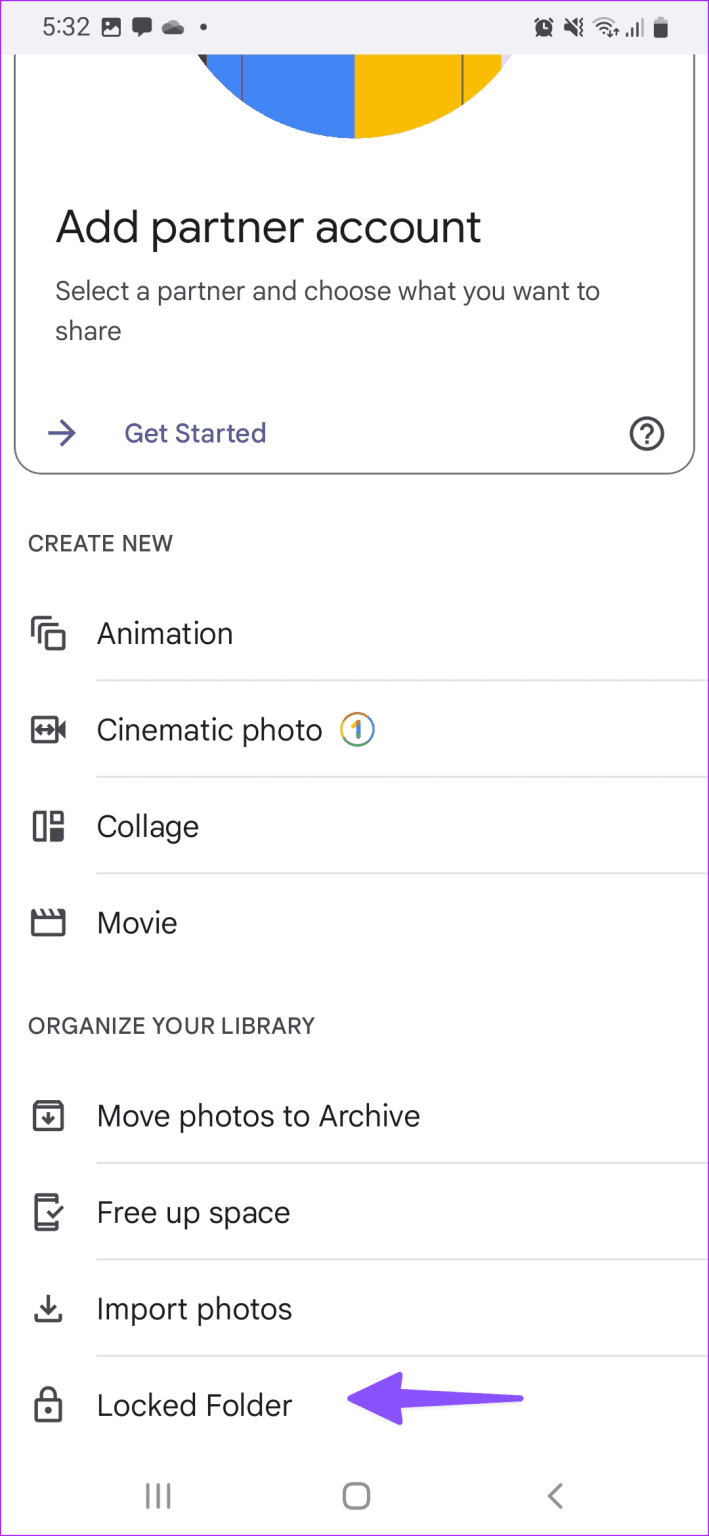Open the Collage creator icon
Image resolution: width=709 pixels, height=1536 pixels.
(47, 826)
